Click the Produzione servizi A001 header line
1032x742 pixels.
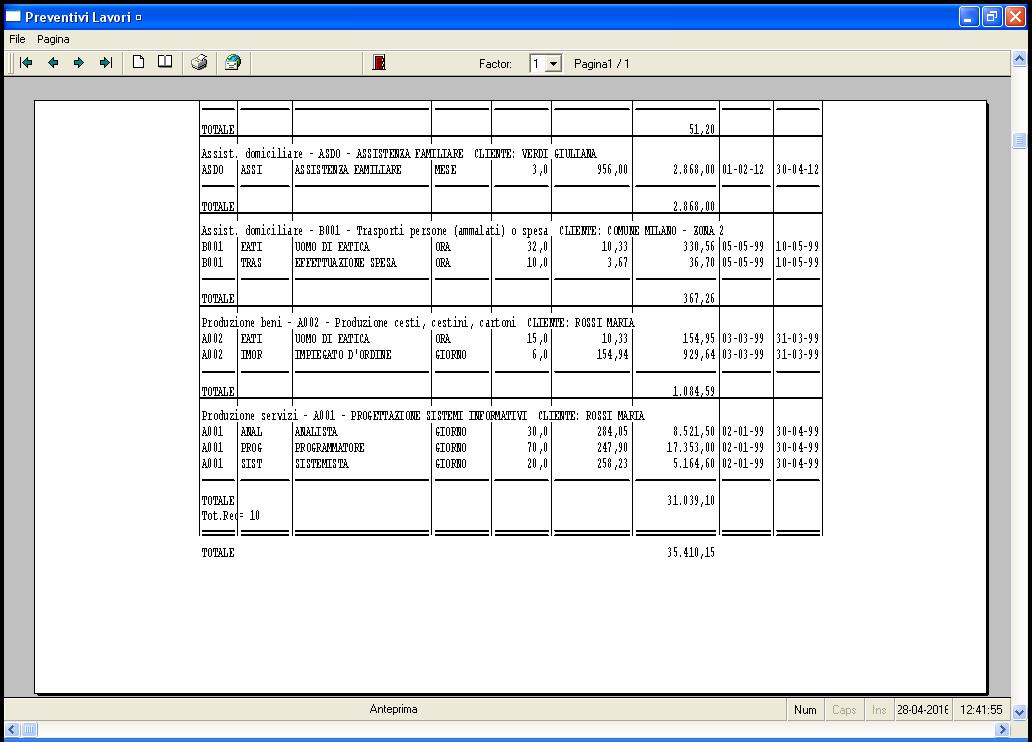pos(423,415)
